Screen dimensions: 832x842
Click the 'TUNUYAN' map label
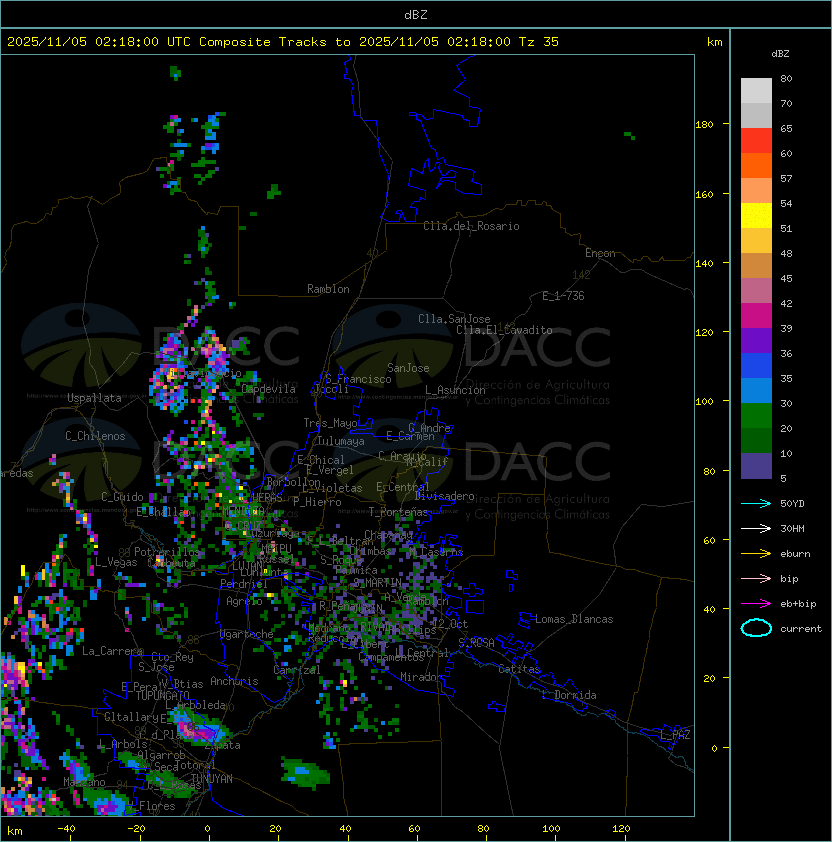(212, 779)
